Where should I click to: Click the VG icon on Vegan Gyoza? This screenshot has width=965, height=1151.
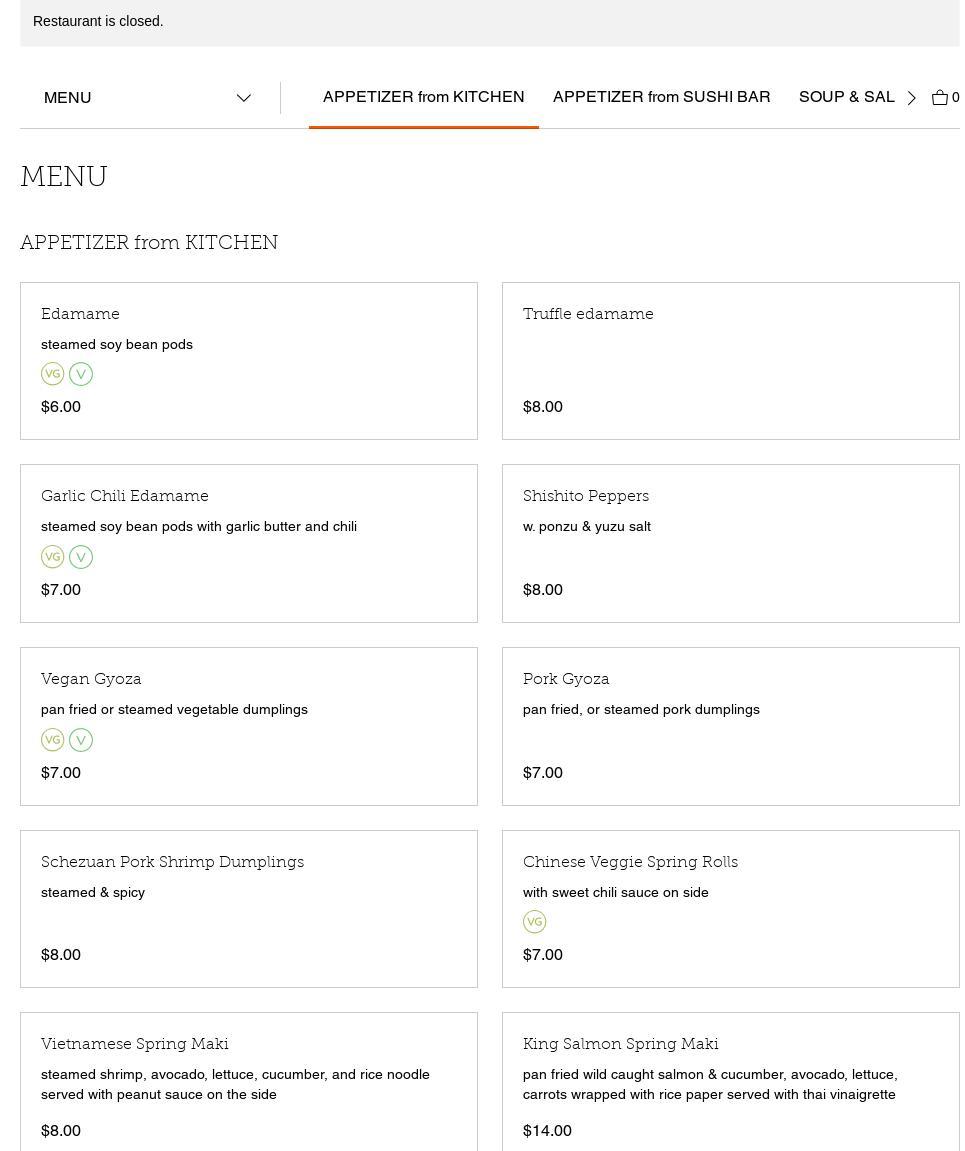point(53,740)
